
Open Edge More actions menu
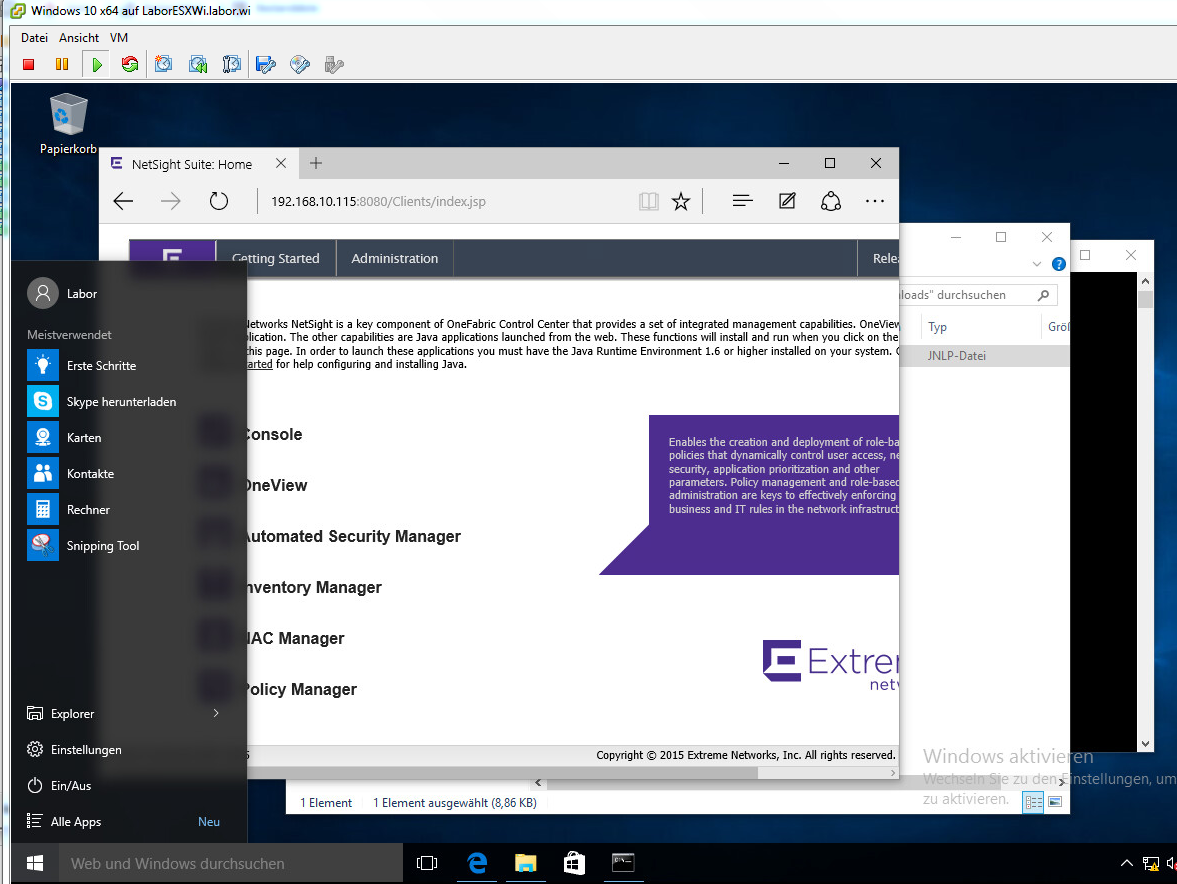[x=874, y=201]
